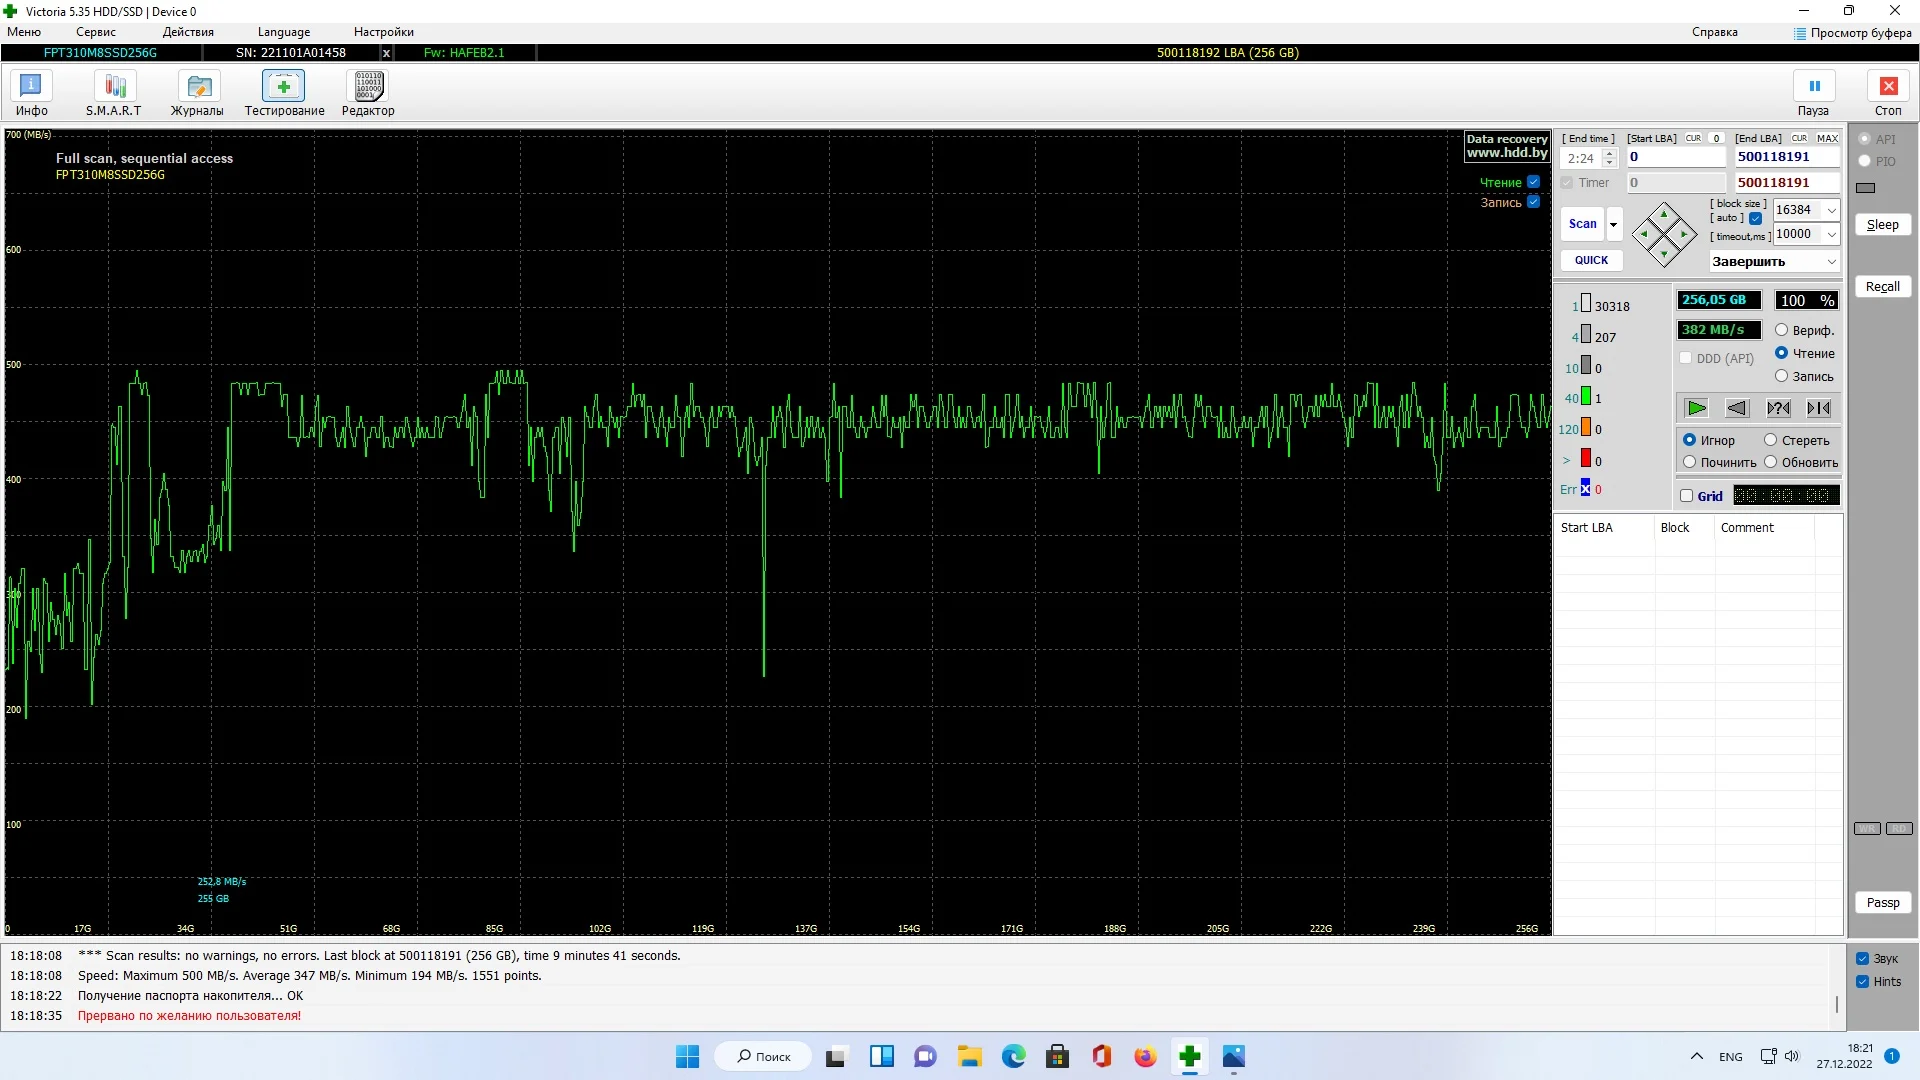Open the Сервис menu
Screen dimensions: 1920x1080
[95, 32]
